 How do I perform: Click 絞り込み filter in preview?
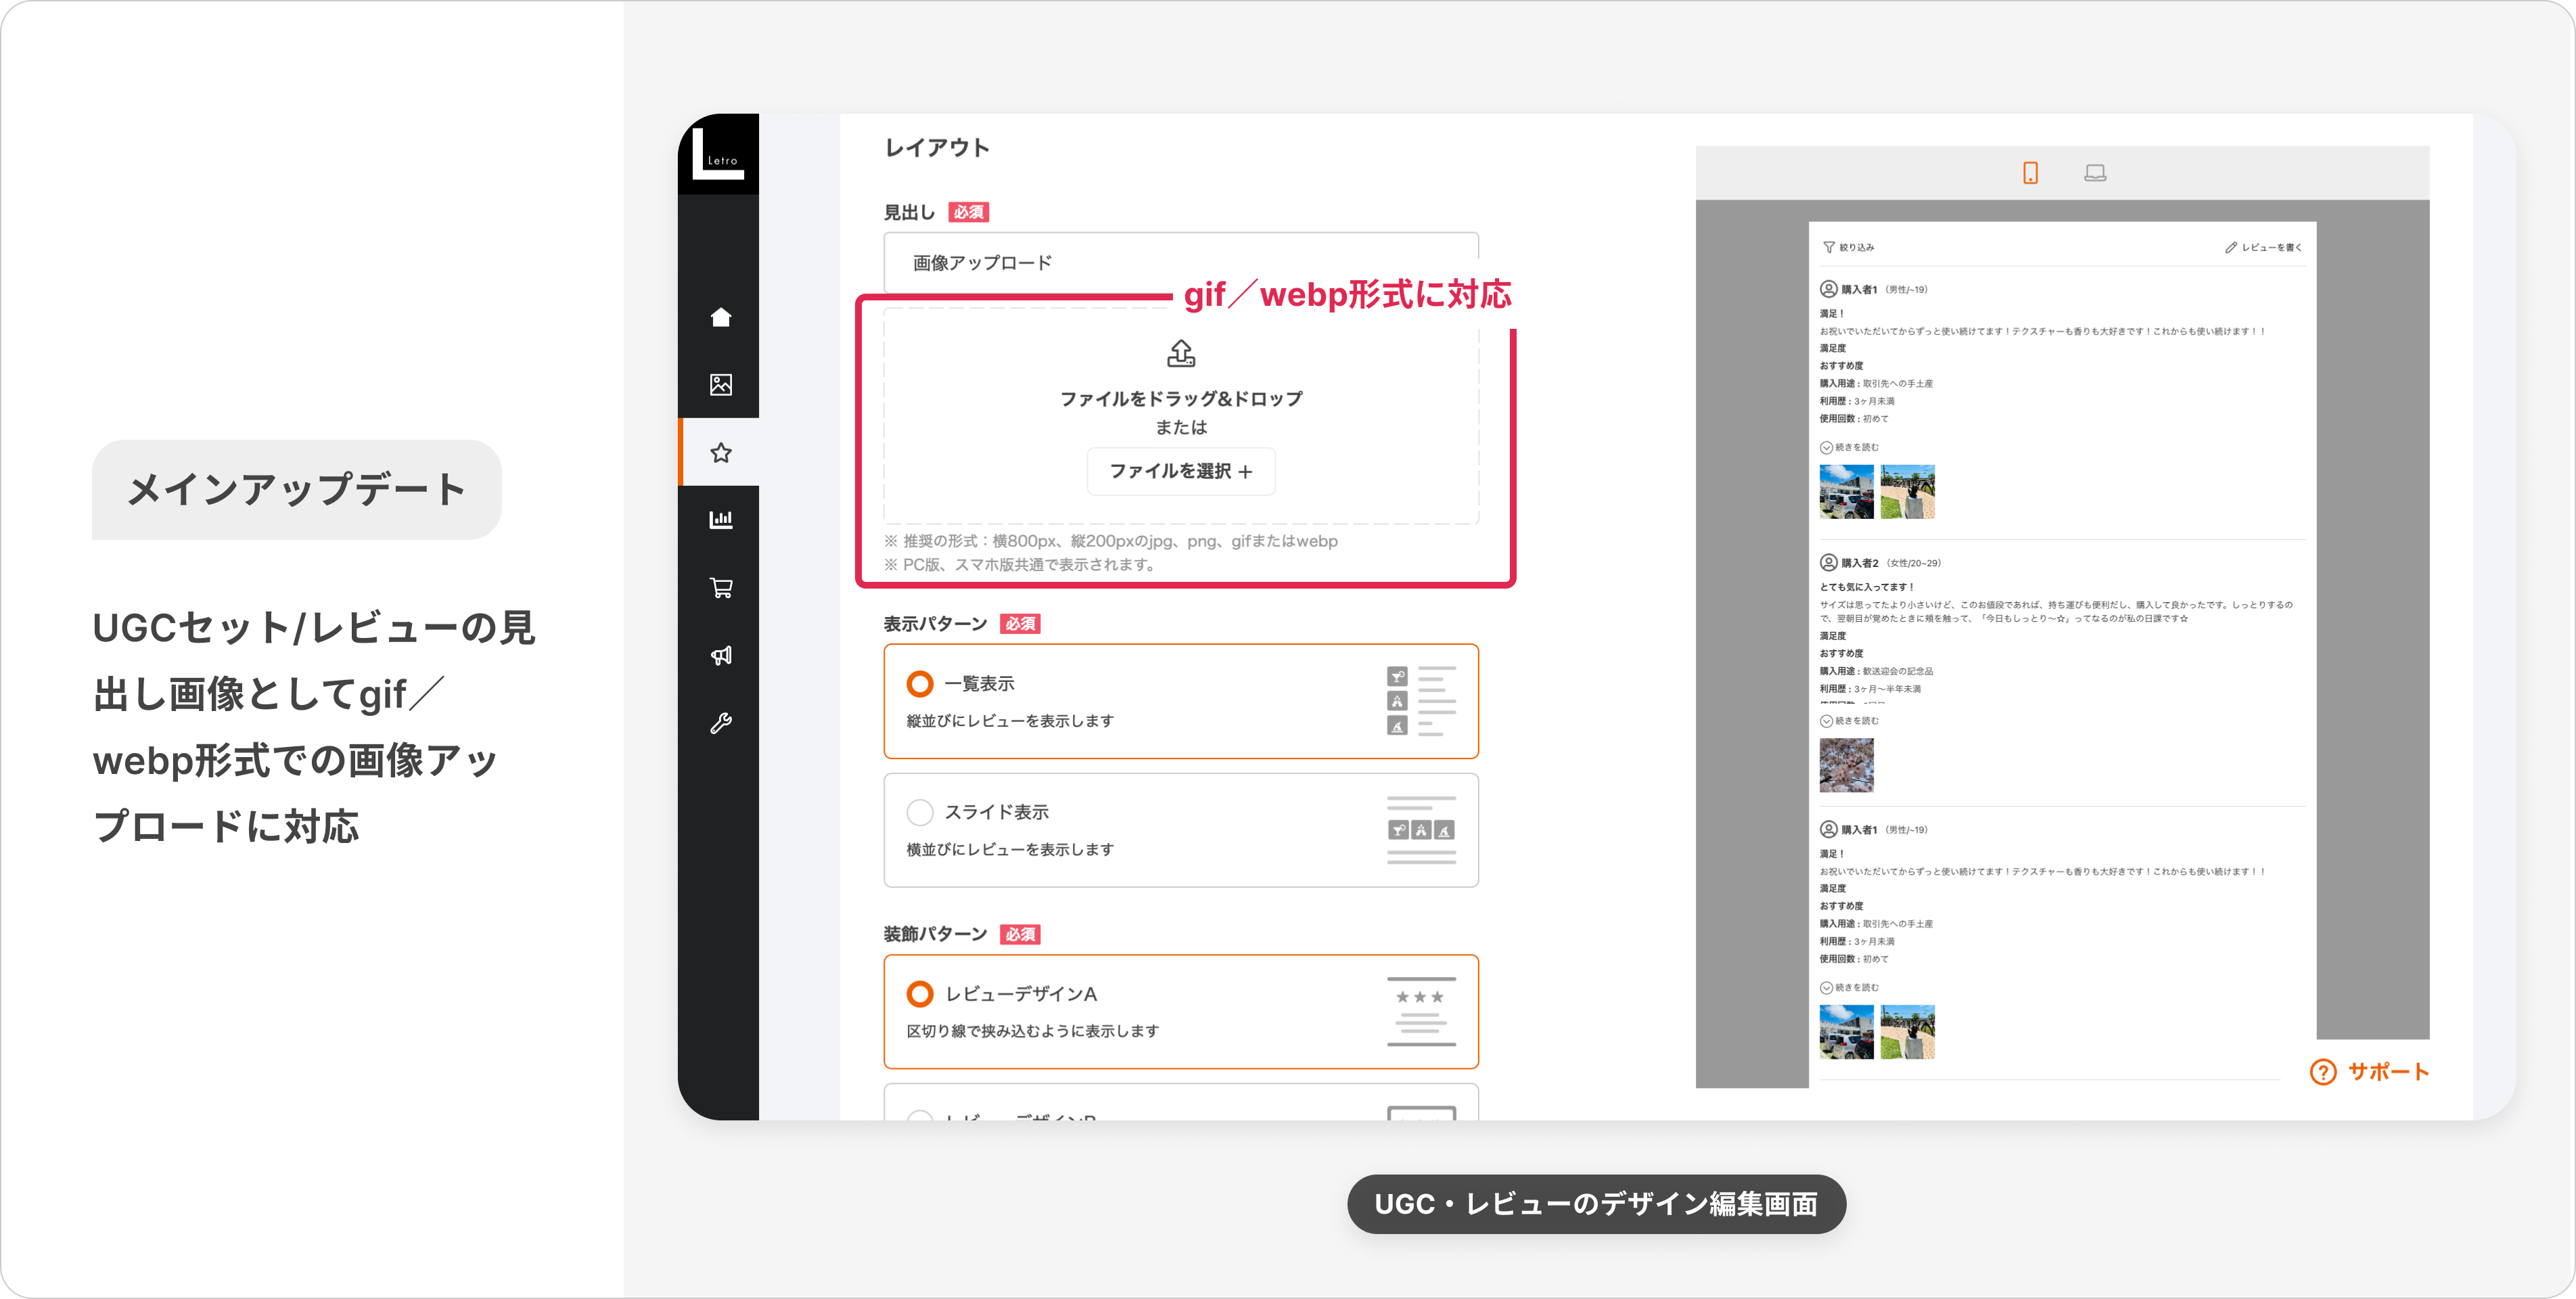1849,247
